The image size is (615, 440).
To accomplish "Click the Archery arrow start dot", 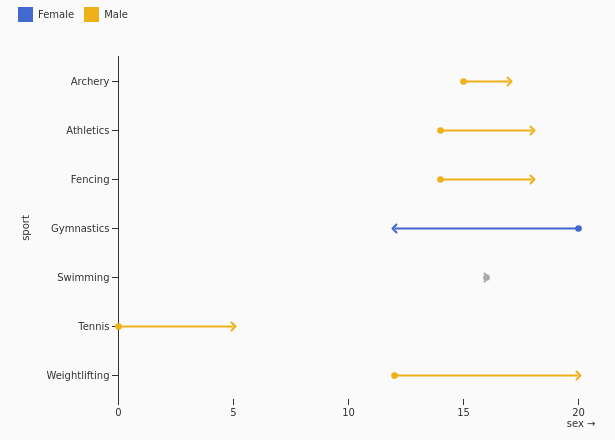I will click(463, 82).
